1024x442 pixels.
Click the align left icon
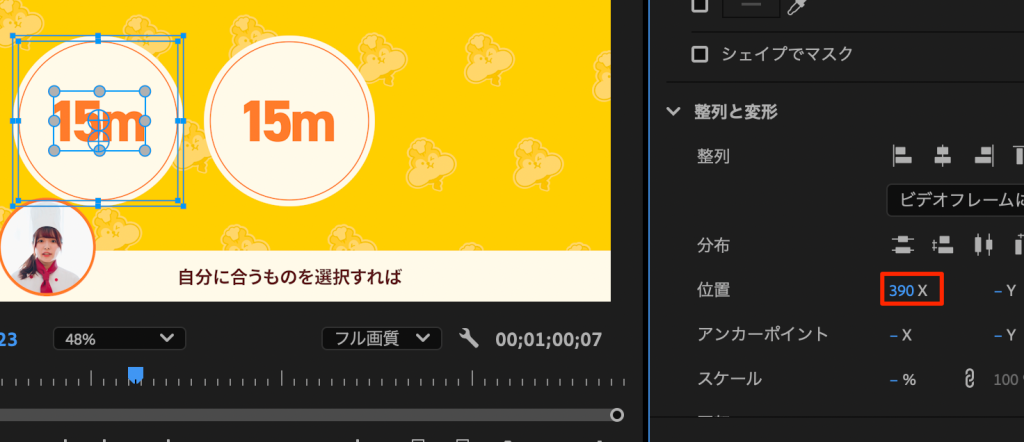point(903,155)
